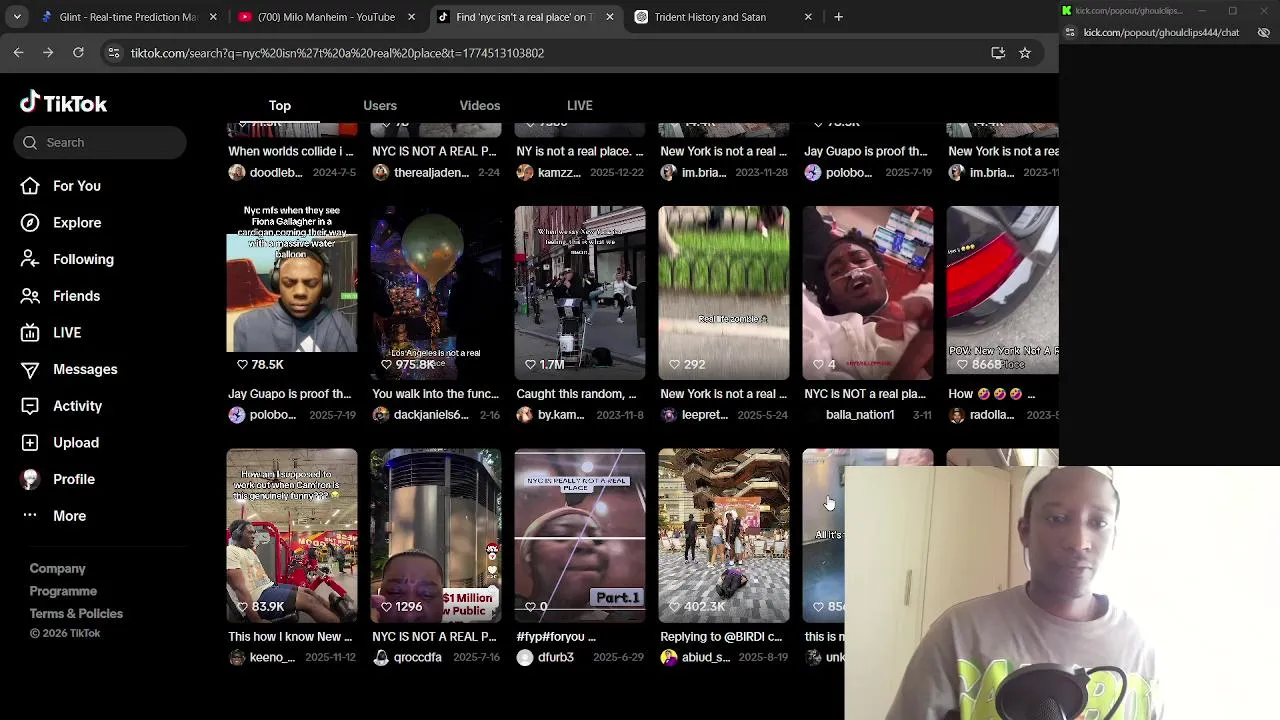Switch to Glint Real-time Prediction tab
This screenshot has height=720, width=1280.
[x=128, y=17]
